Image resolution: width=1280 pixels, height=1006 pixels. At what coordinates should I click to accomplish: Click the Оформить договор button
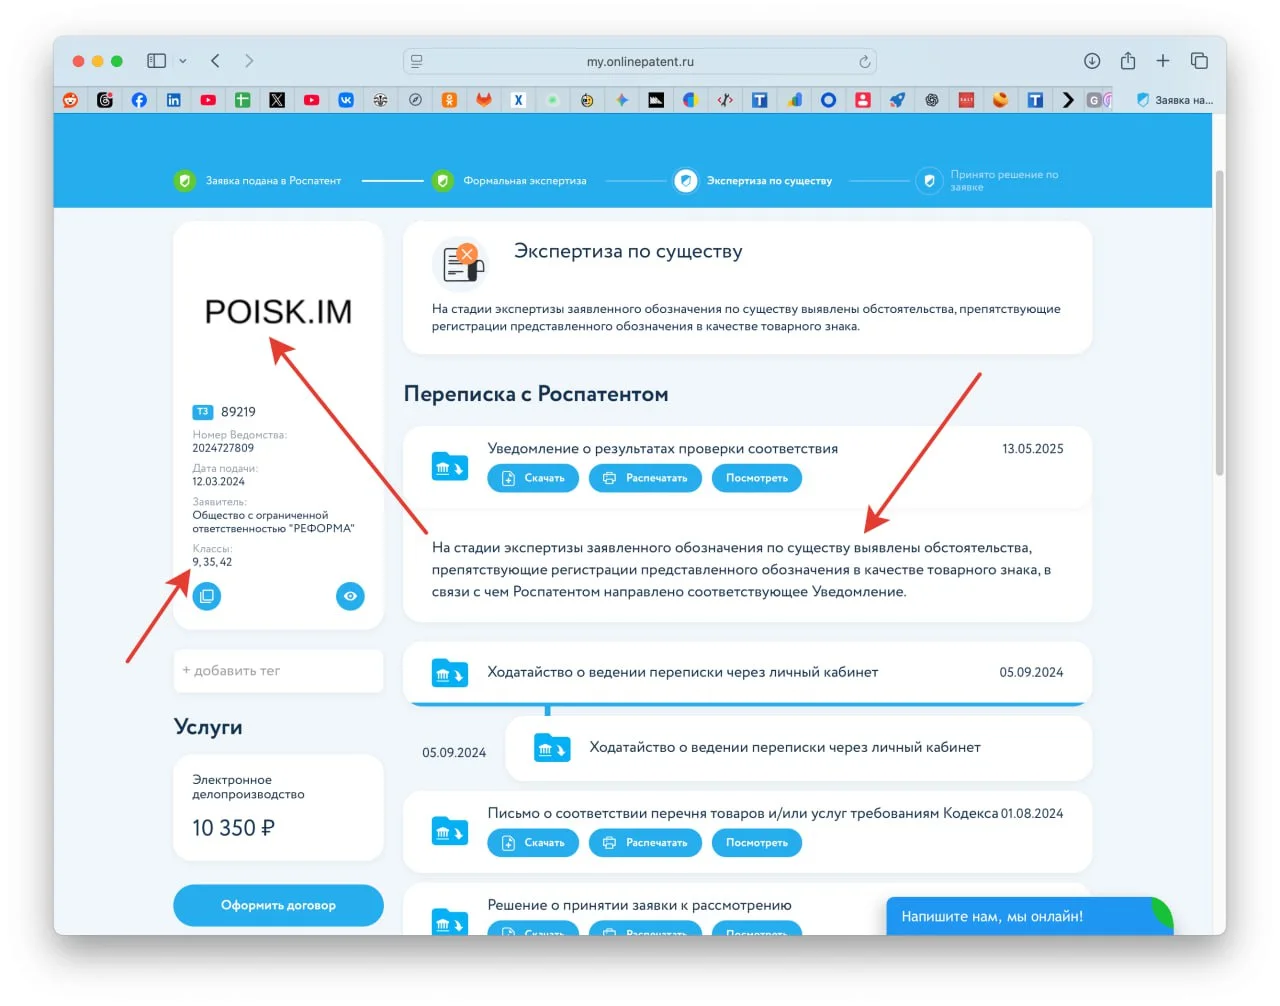[x=278, y=905]
